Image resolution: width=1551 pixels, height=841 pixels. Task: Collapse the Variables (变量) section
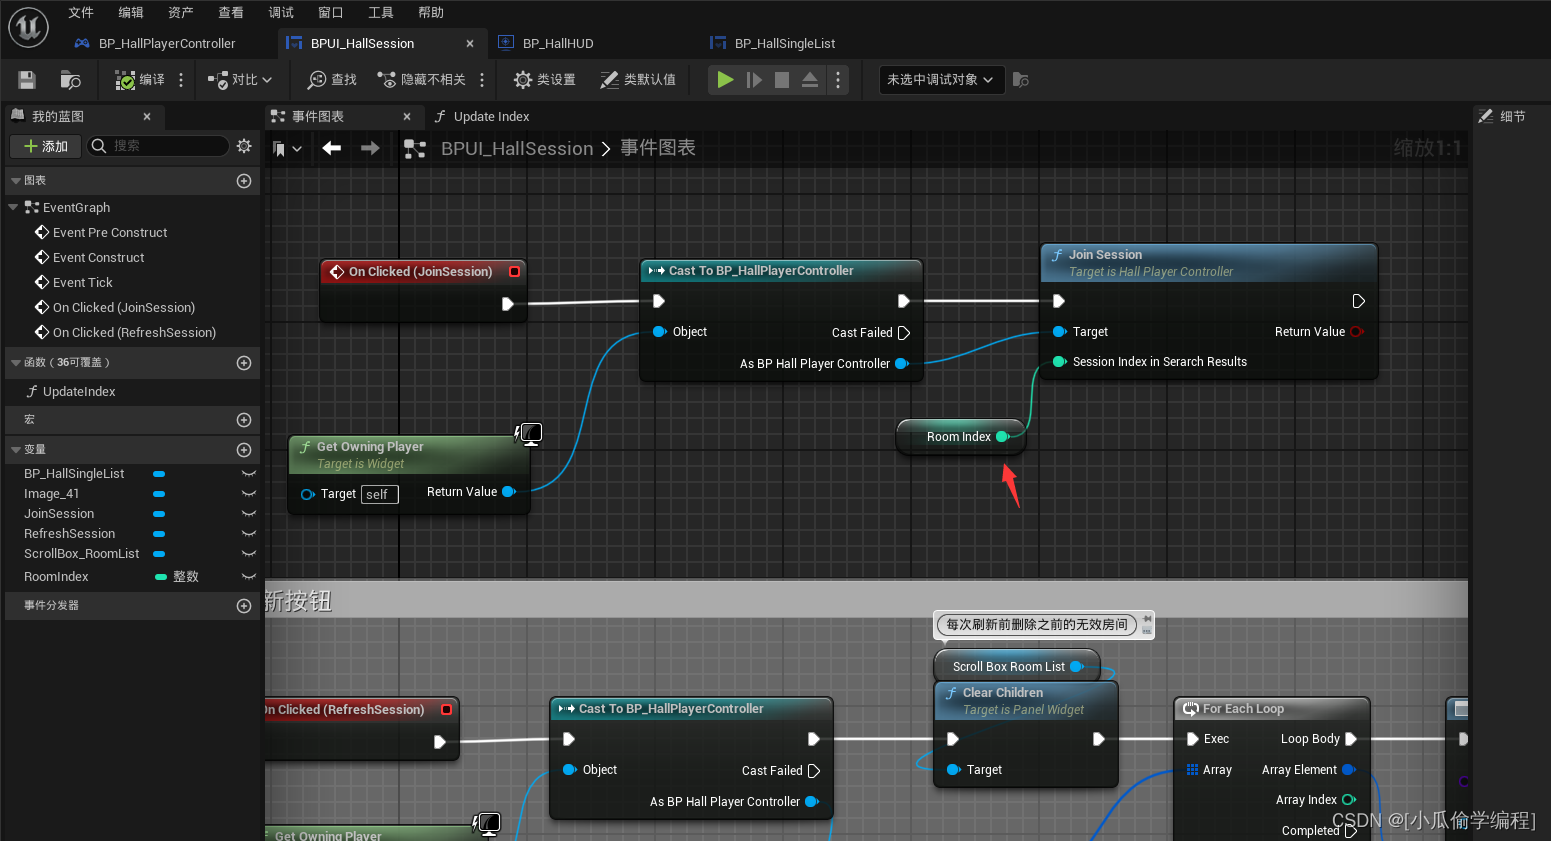(15, 450)
